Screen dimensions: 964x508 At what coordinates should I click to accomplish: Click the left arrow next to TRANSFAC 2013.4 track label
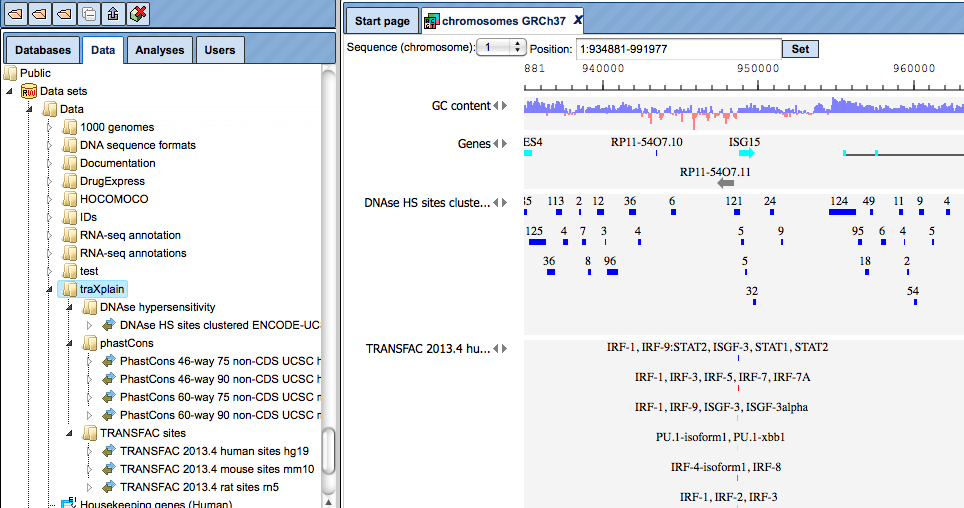point(496,349)
